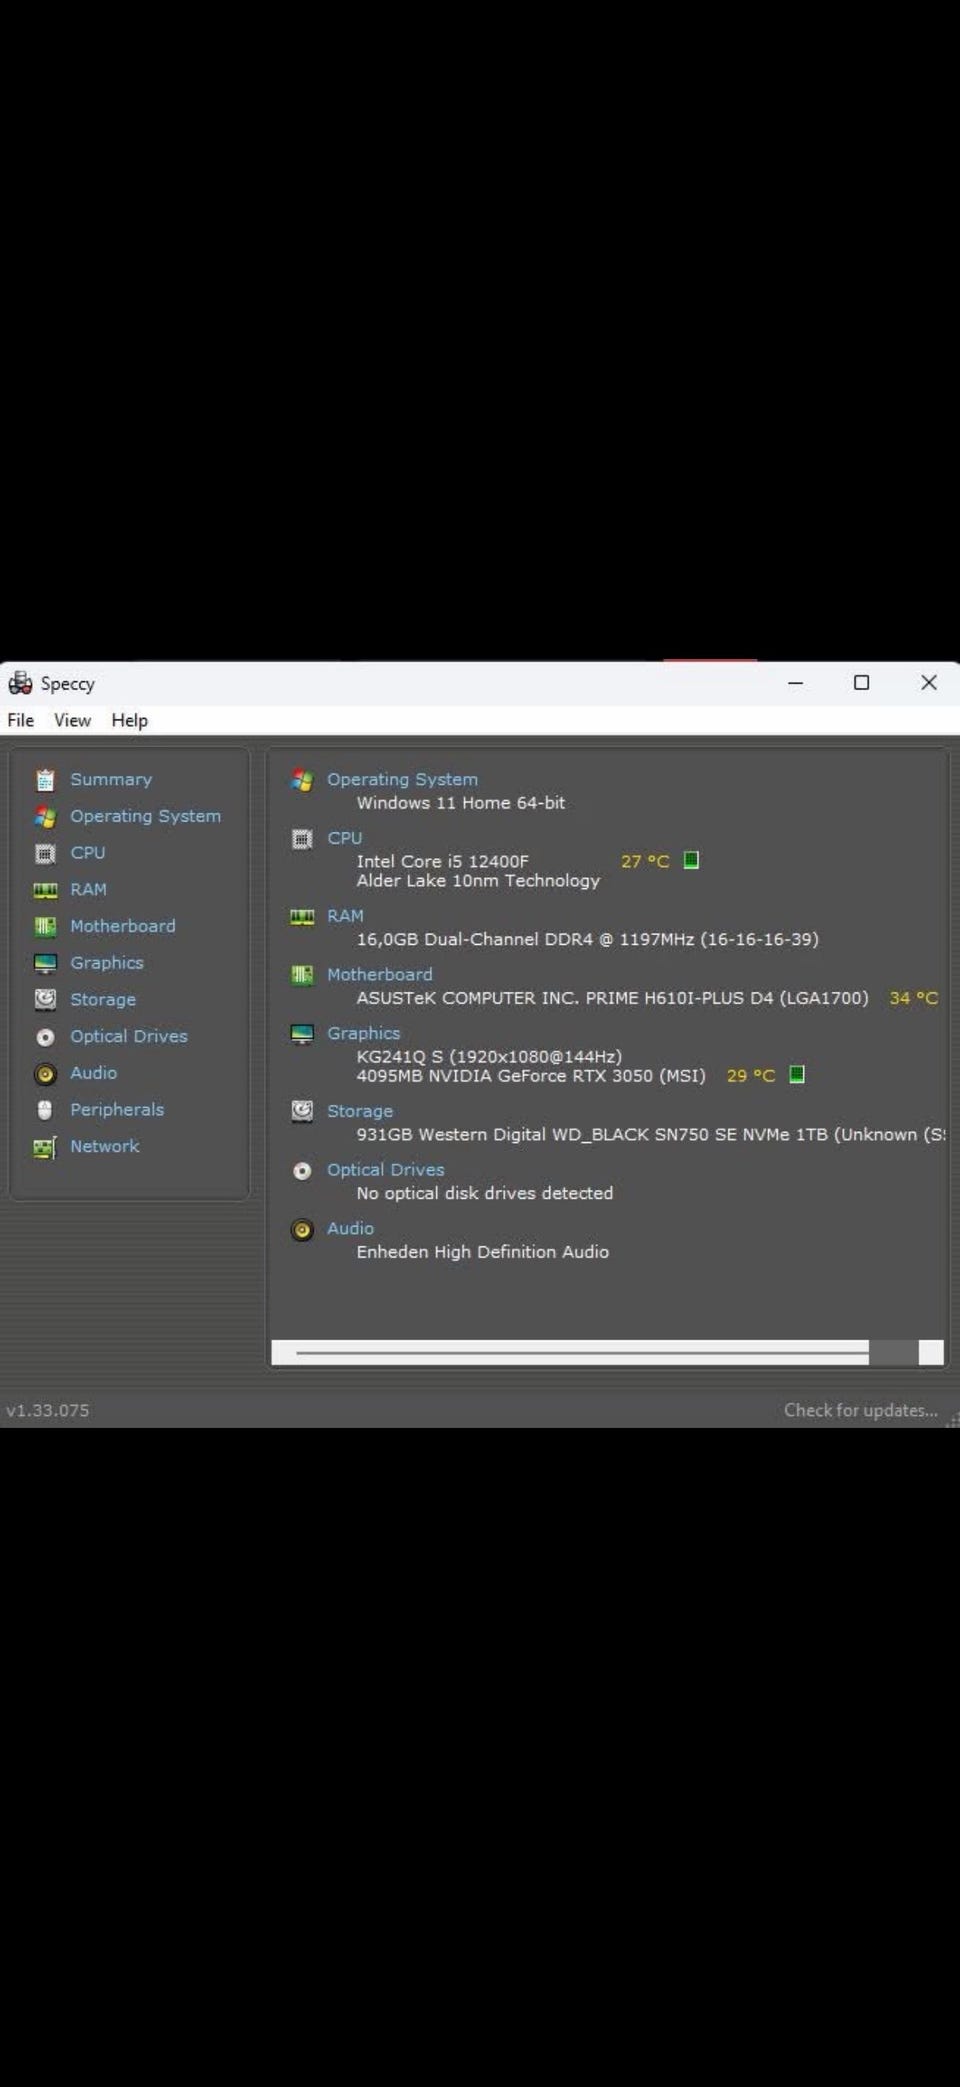Click the Check for updates link

[860, 1410]
